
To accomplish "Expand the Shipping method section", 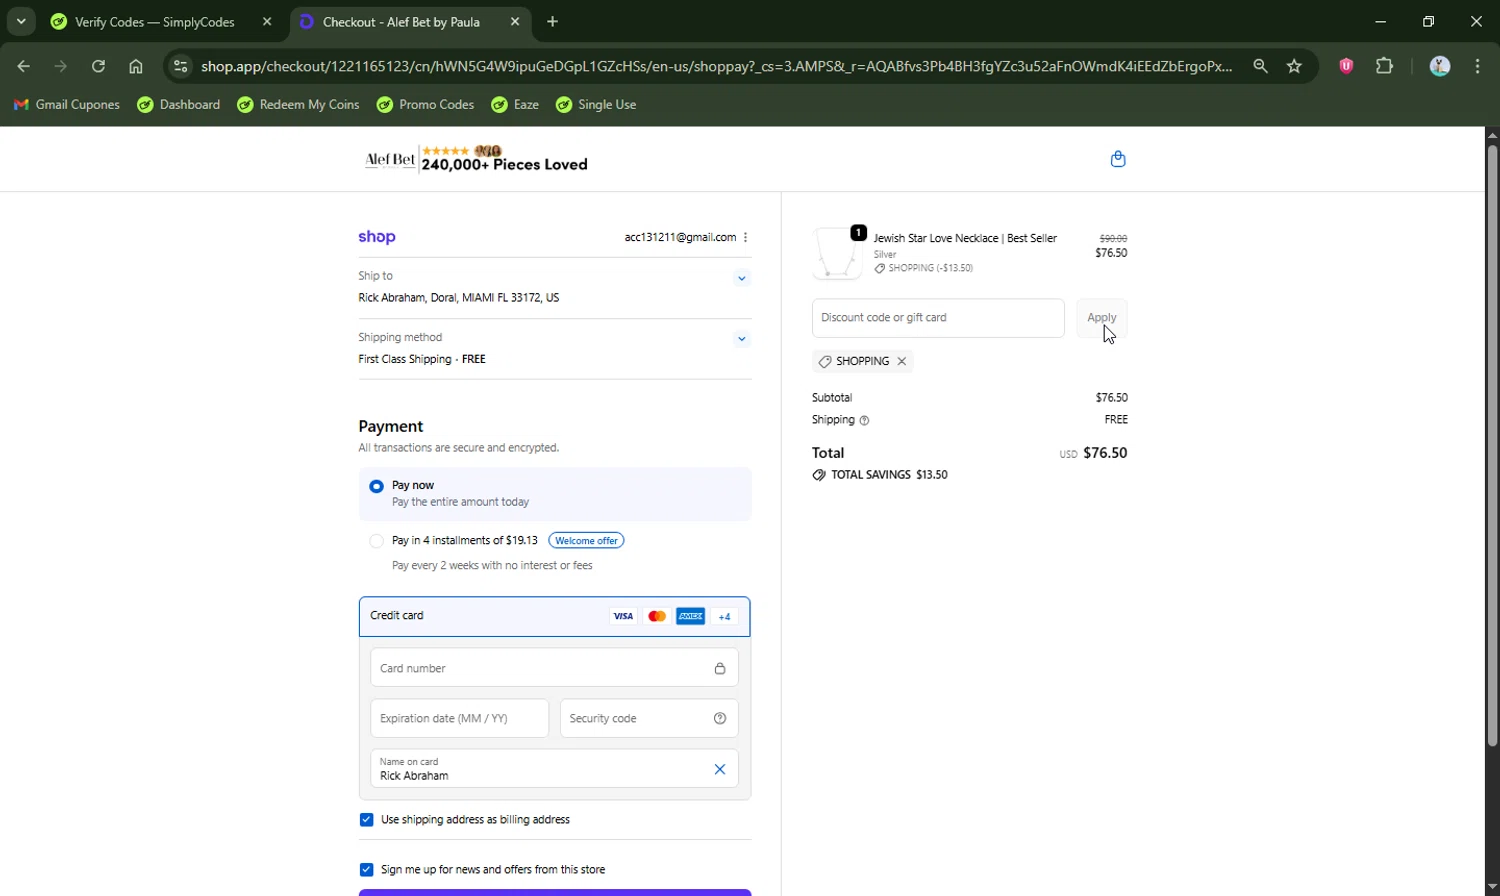I will click(742, 339).
